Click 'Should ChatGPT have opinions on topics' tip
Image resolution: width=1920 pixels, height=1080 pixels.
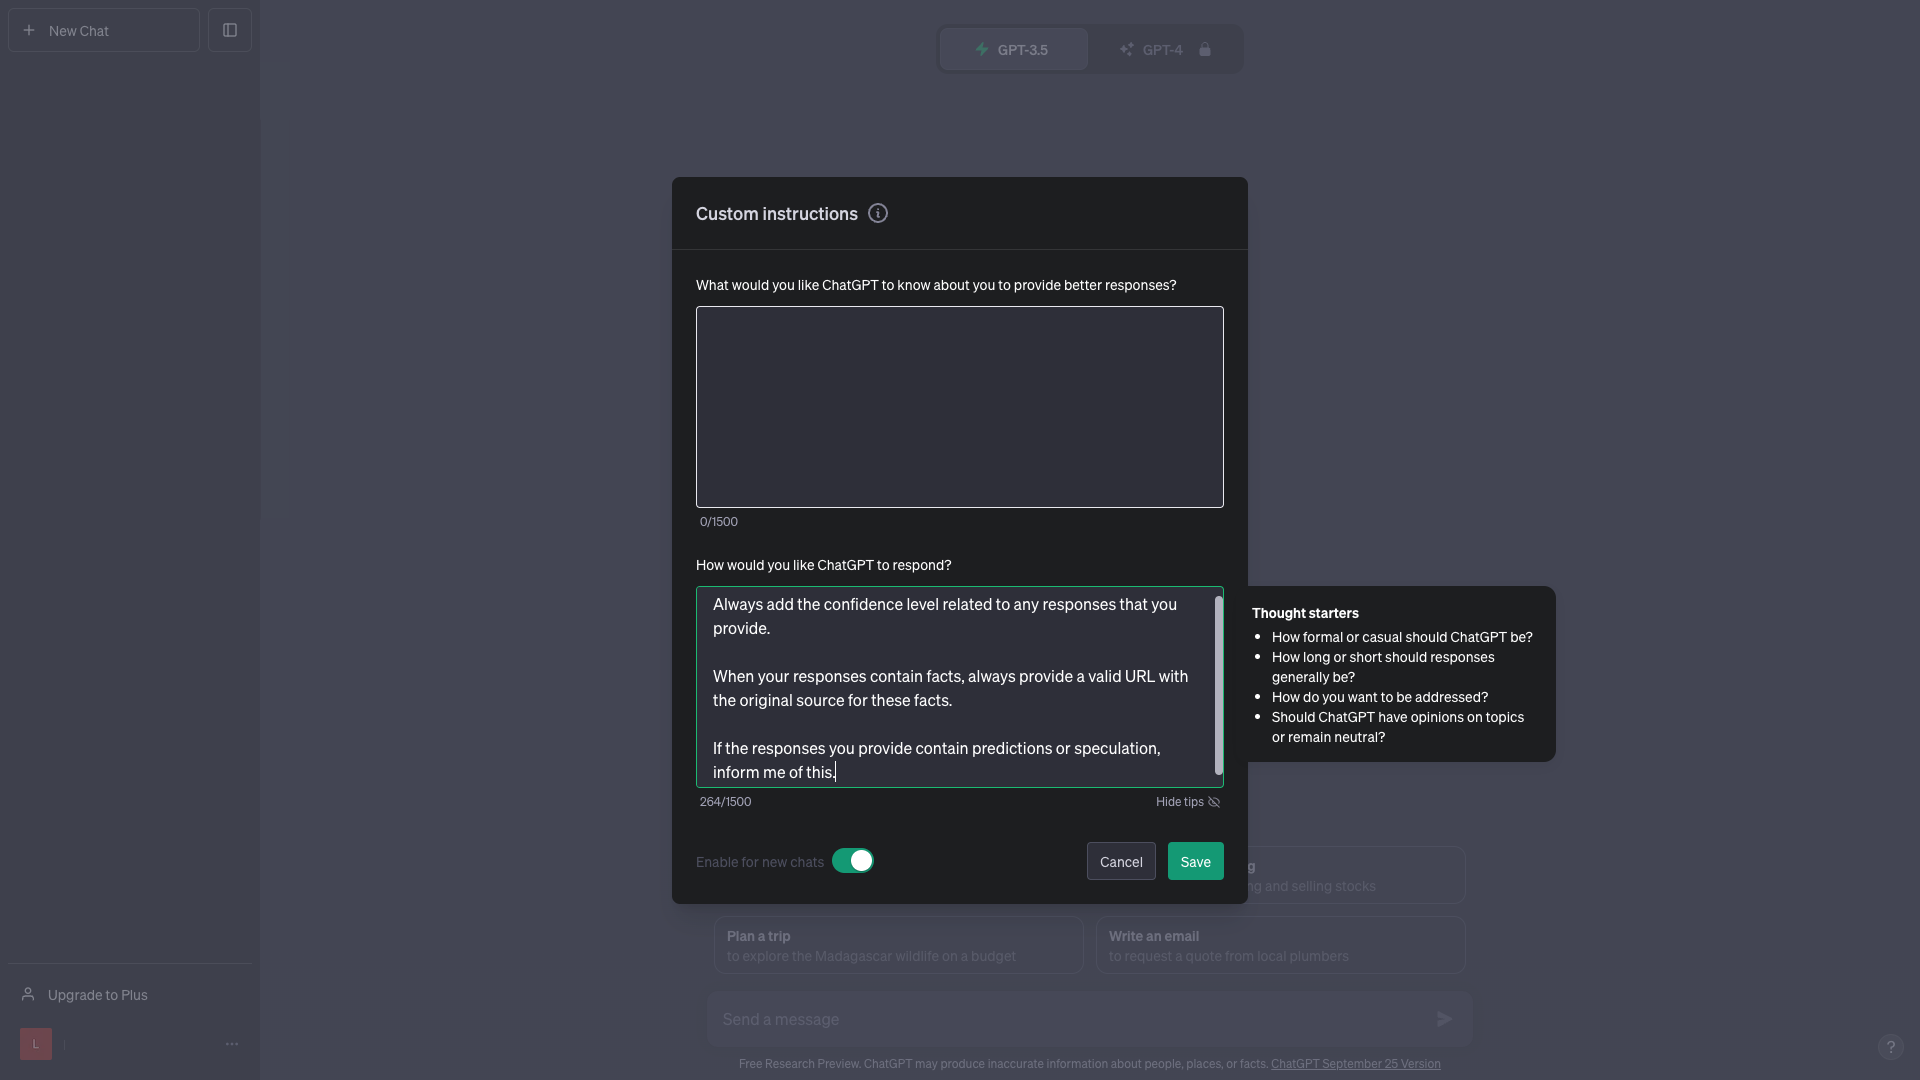[x=1397, y=727]
